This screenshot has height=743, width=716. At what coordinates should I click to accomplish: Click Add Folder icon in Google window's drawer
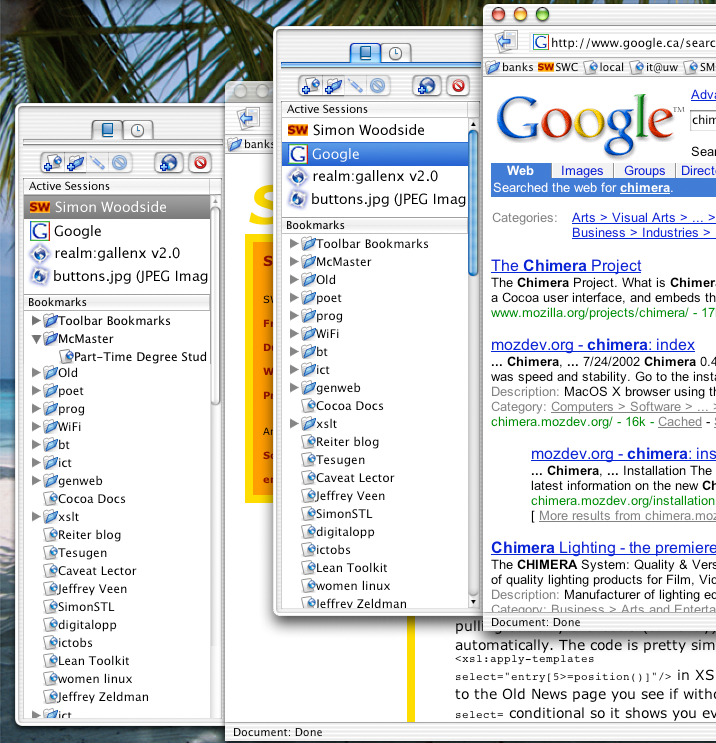click(x=334, y=86)
